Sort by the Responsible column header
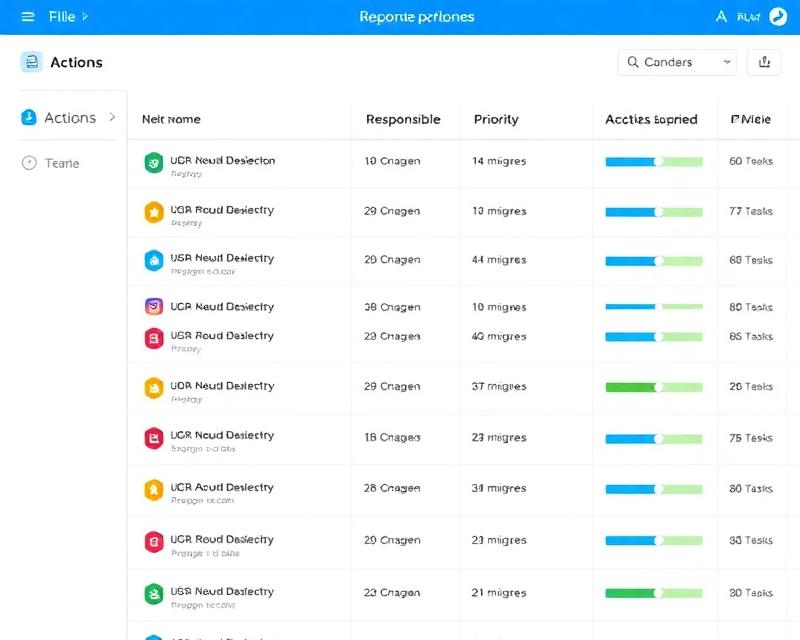 403,119
